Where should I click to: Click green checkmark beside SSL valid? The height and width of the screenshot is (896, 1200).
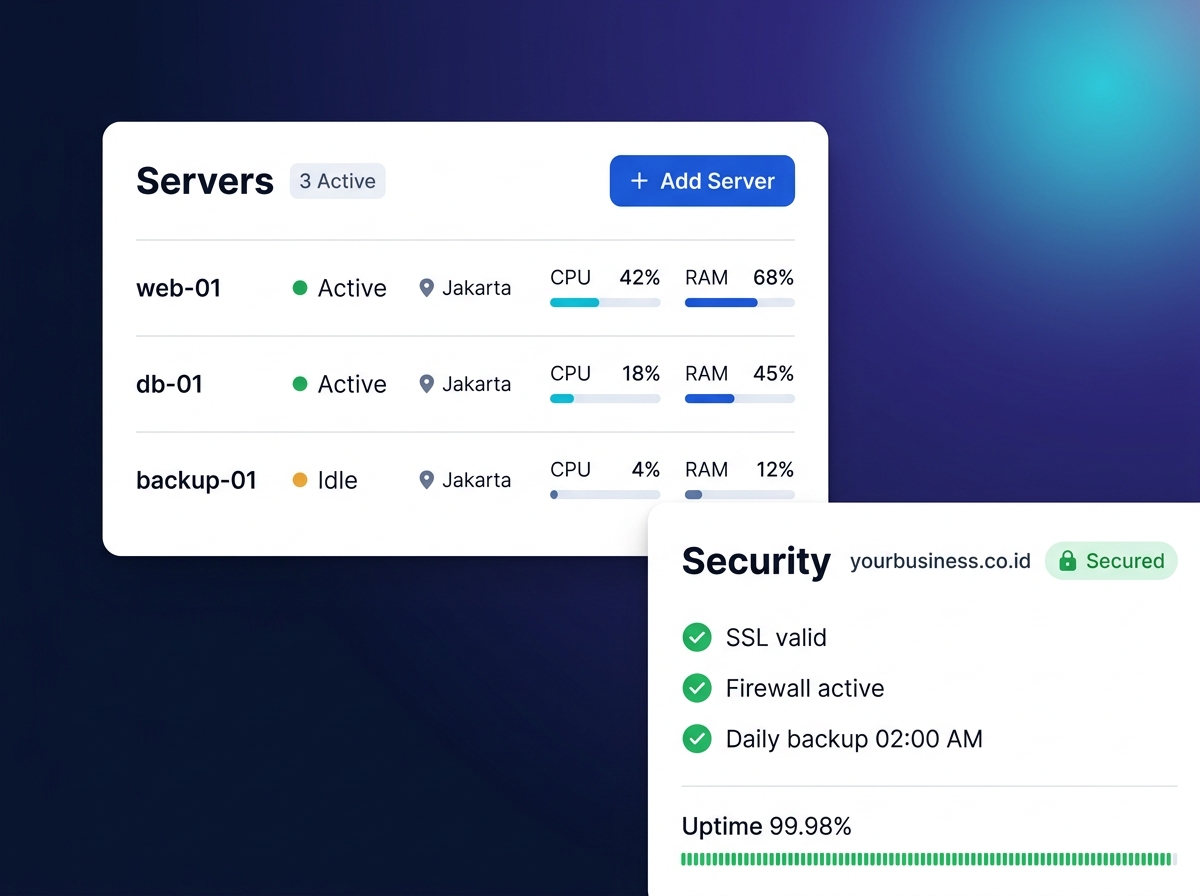click(696, 637)
